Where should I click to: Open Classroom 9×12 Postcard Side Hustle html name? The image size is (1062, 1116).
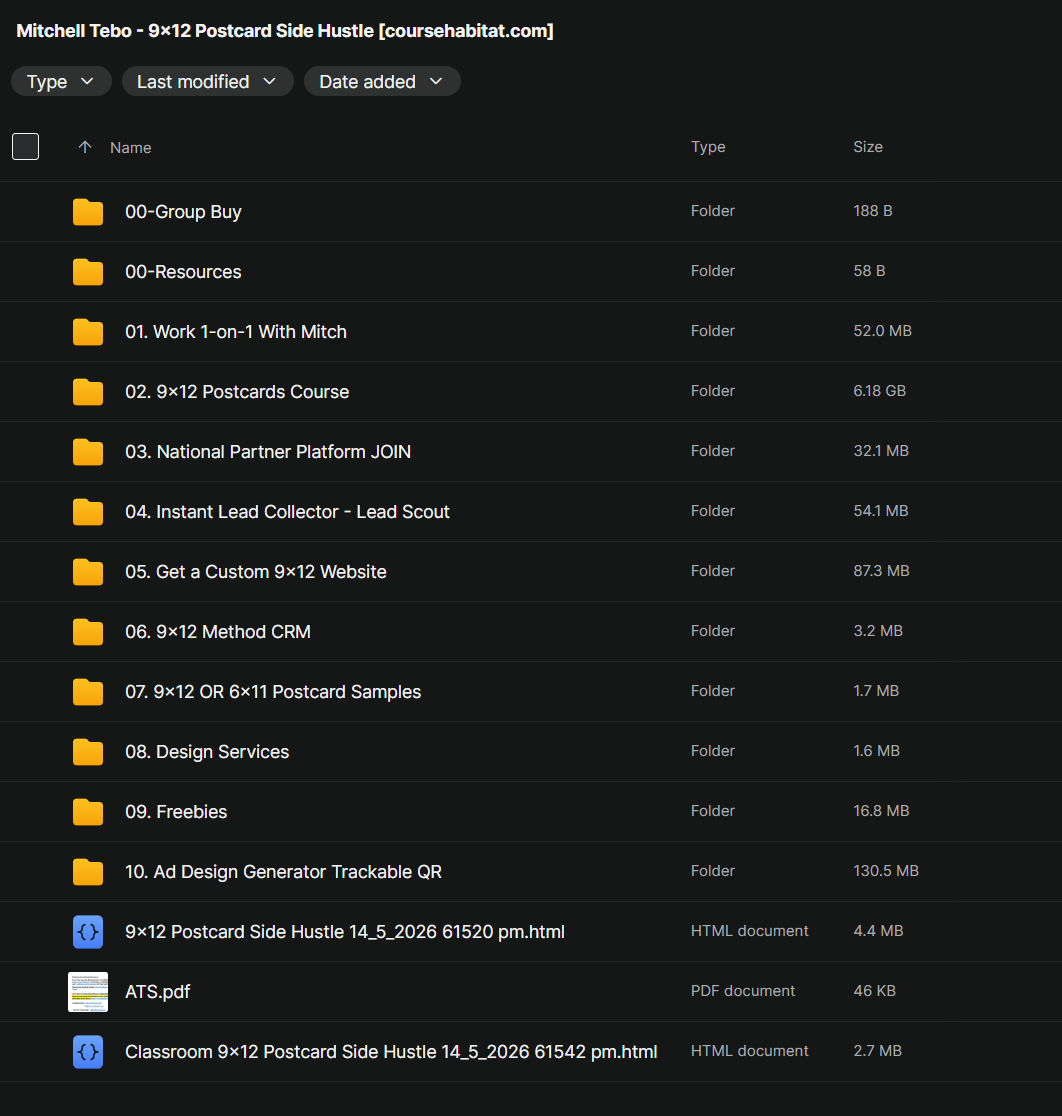391,1052
